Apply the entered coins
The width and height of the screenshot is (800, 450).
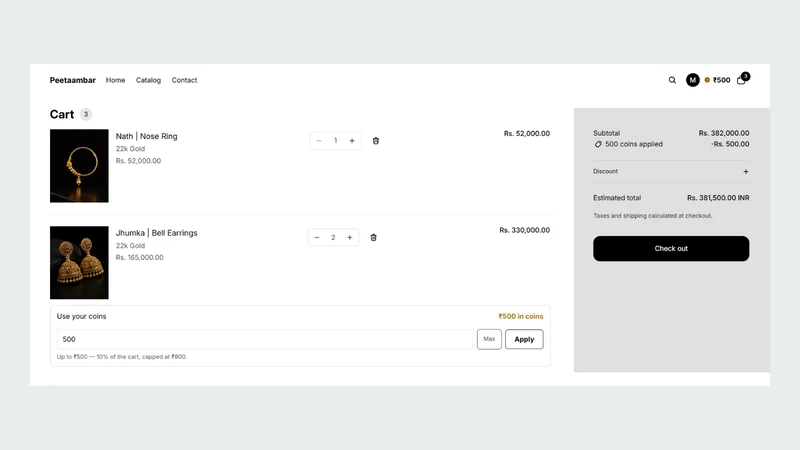524,339
